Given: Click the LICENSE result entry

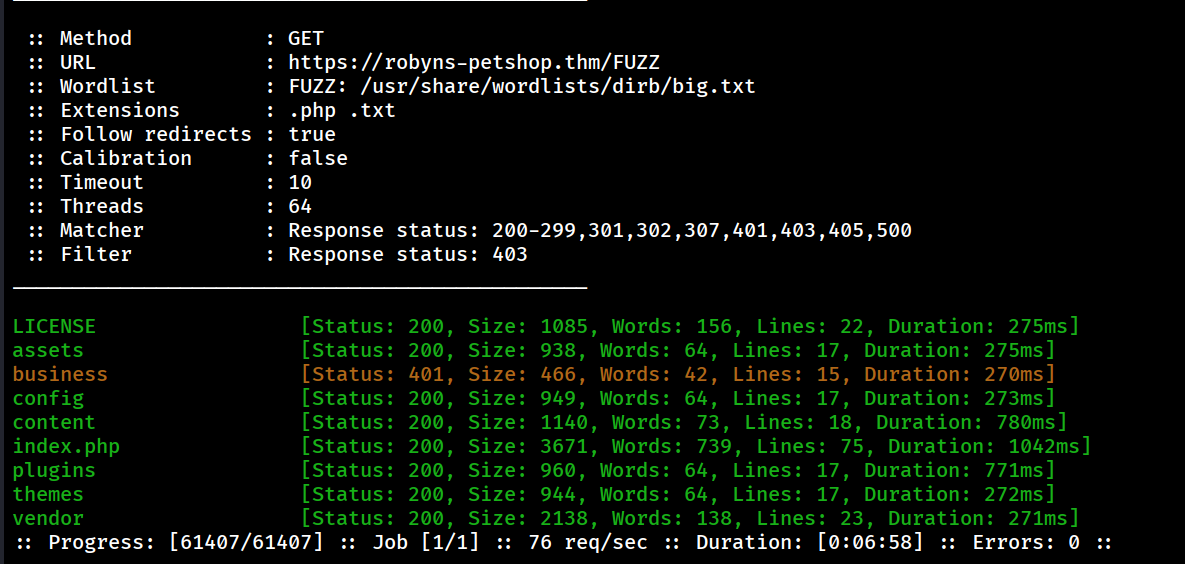Looking at the screenshot, I should pos(54,326).
